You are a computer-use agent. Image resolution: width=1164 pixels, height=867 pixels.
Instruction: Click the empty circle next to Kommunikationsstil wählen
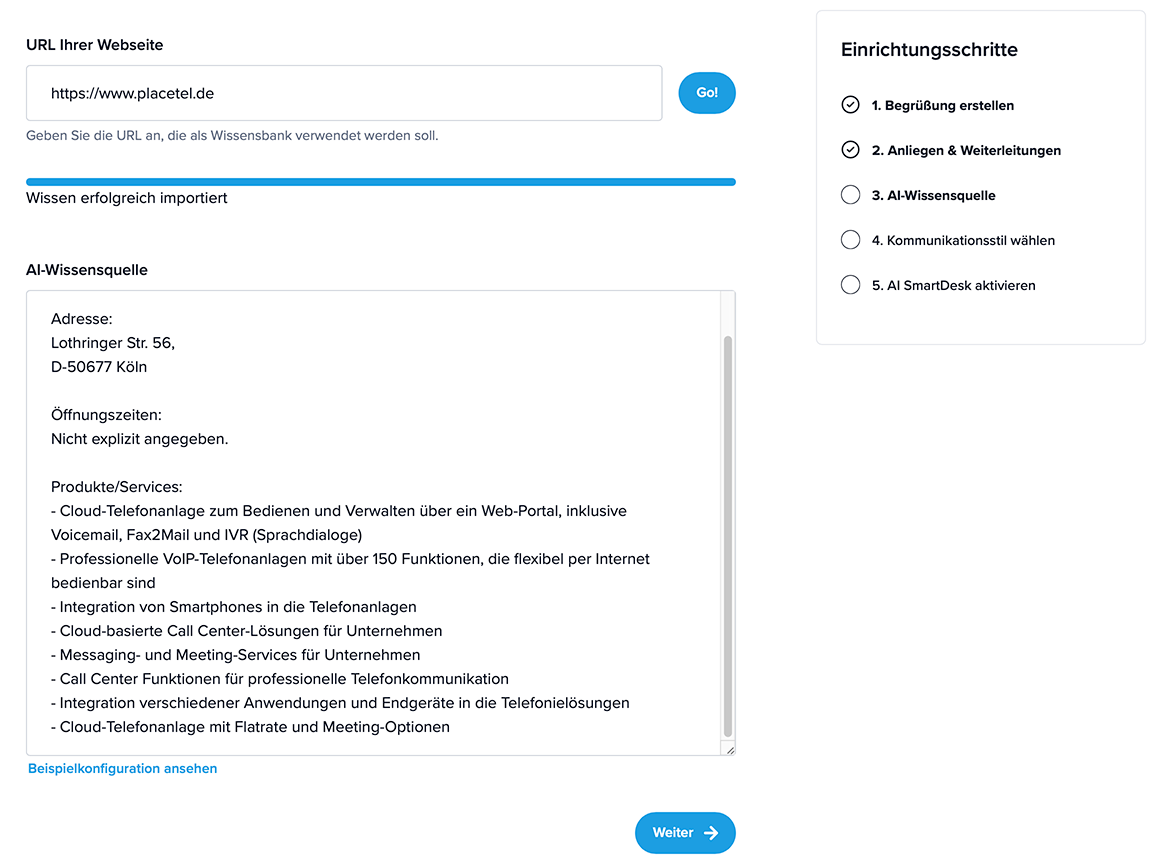tap(850, 240)
